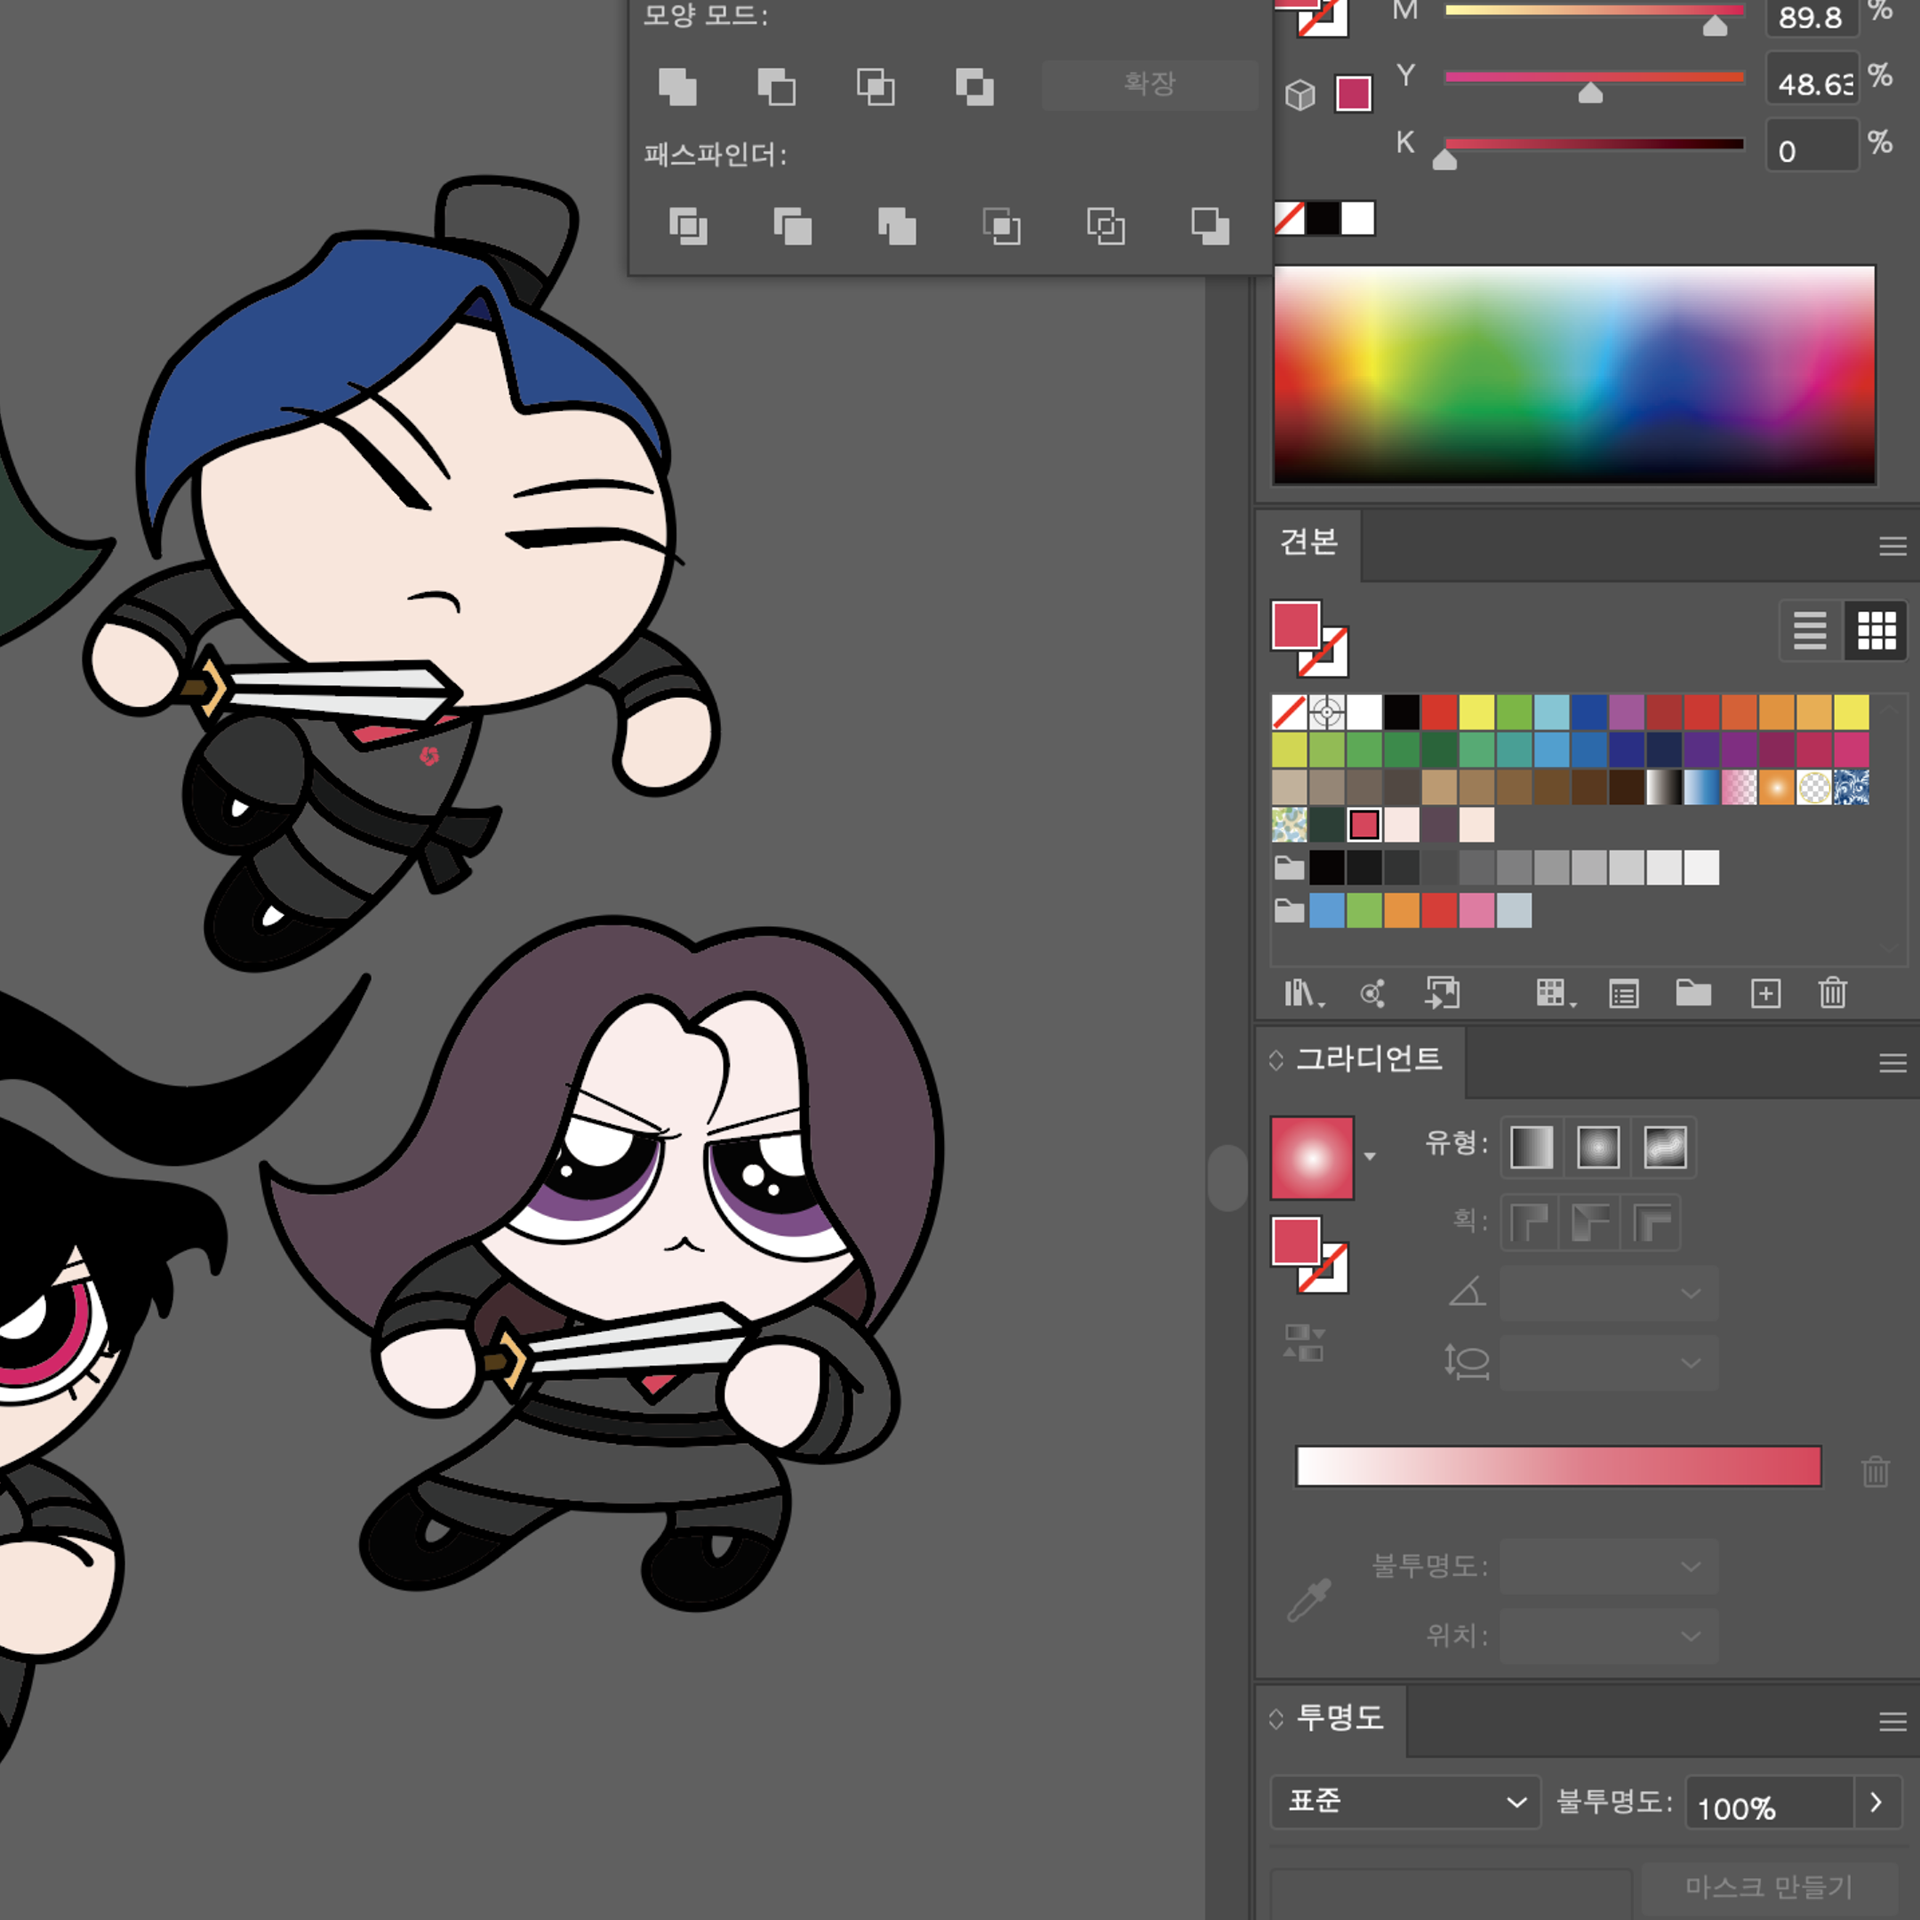Delete swatch with the trash icon
Screen dimensions: 1920x1920
click(1832, 993)
